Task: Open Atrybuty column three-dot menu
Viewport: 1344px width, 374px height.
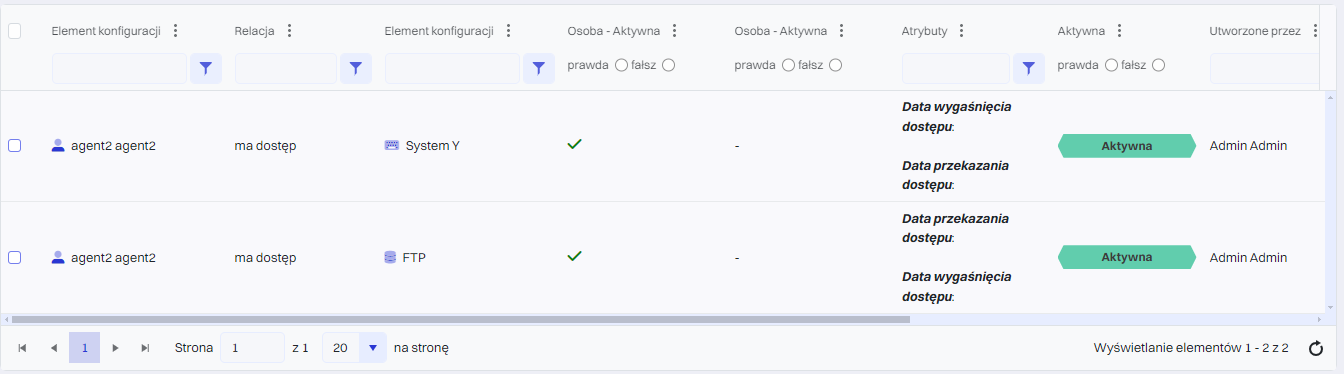Action: click(x=961, y=30)
